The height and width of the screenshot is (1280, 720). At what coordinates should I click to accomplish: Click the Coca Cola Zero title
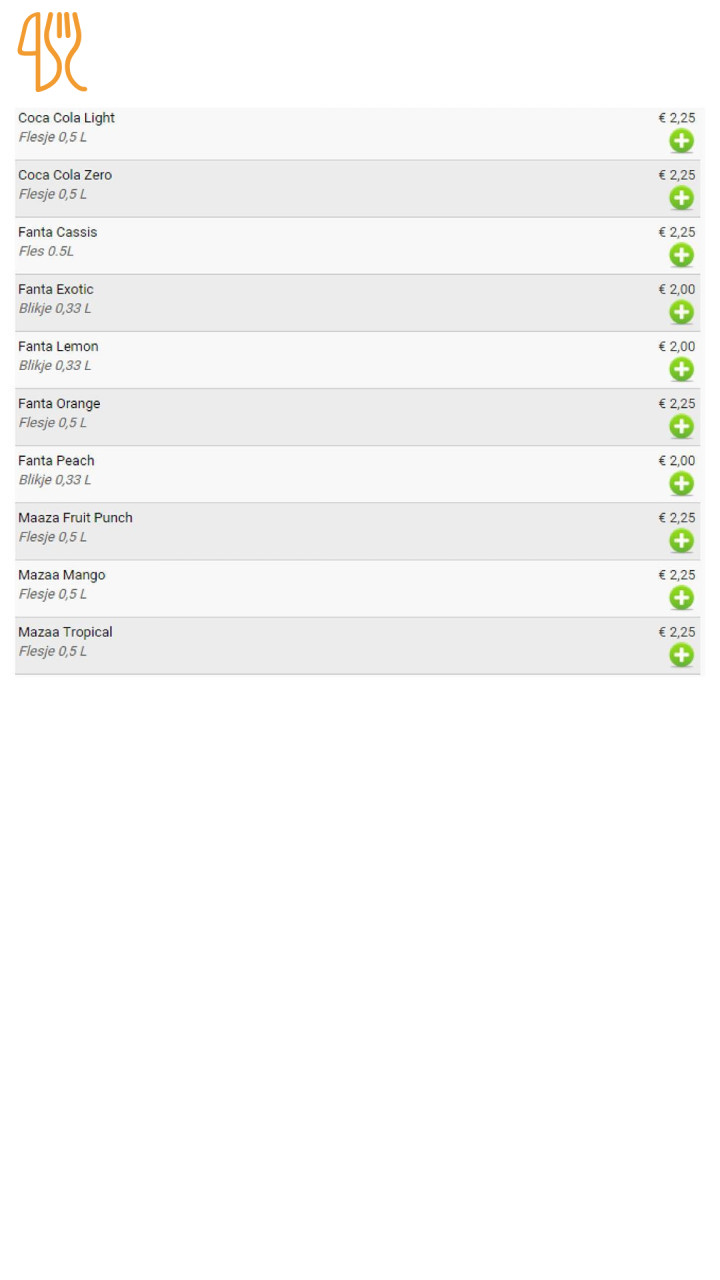[x=65, y=175]
